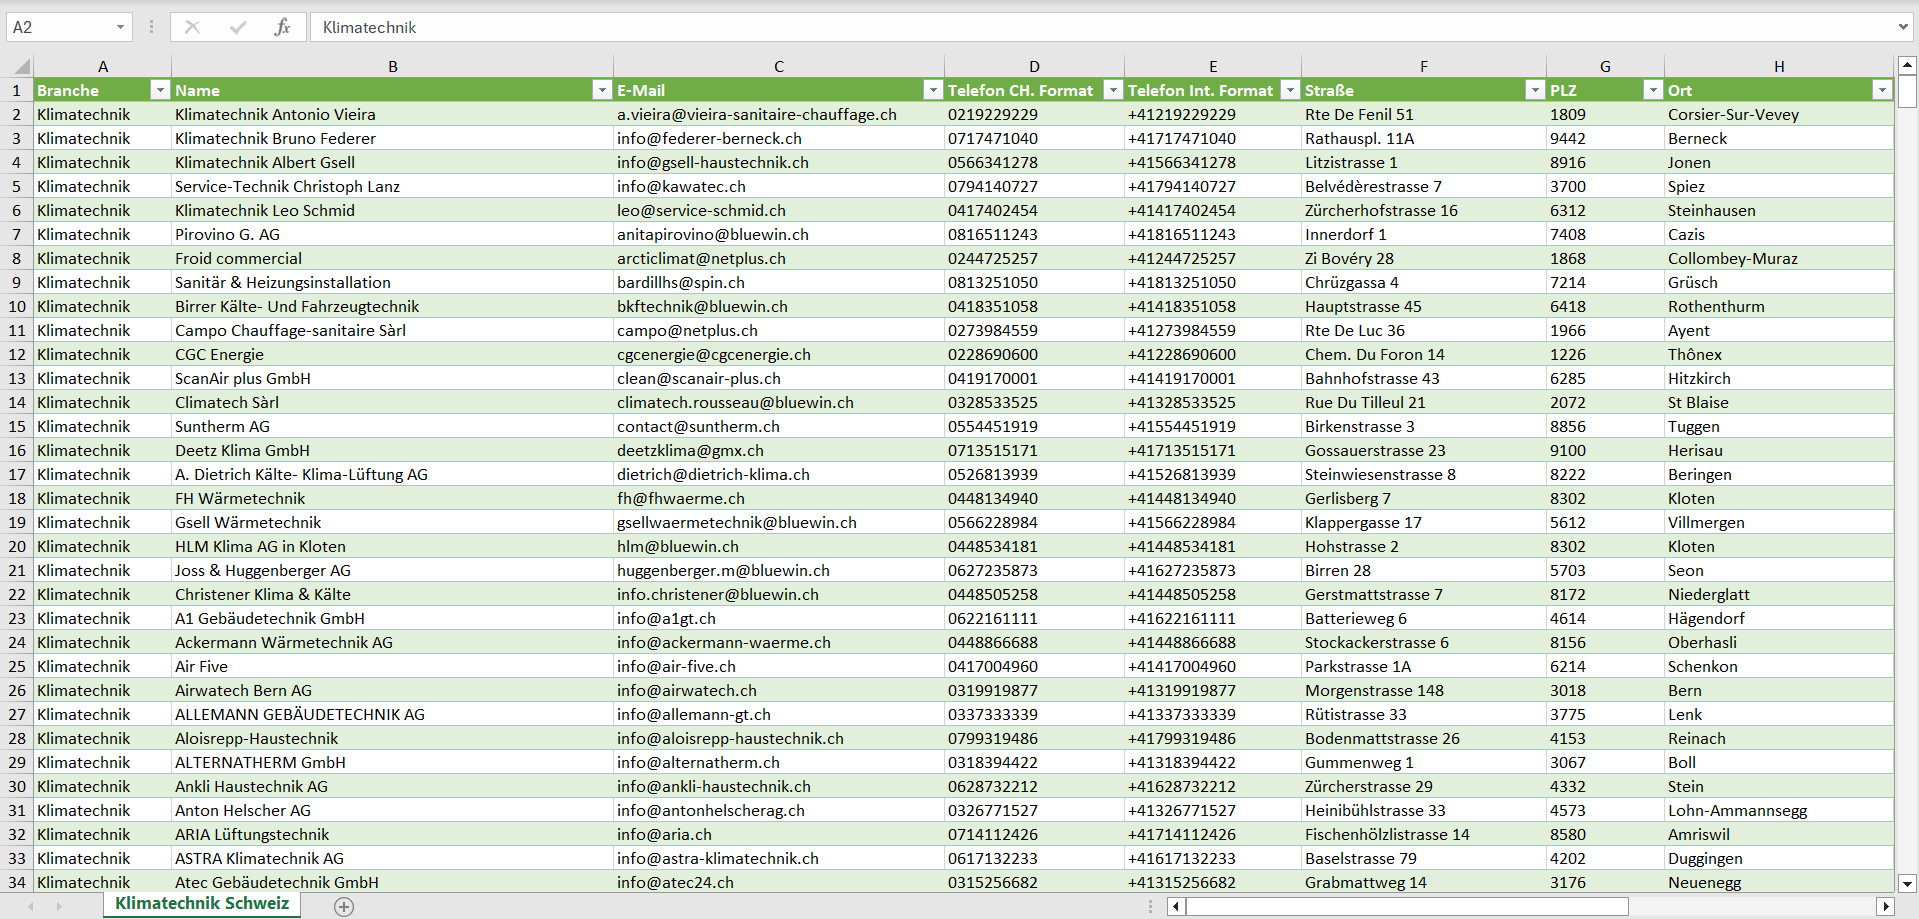1919x919 pixels.
Task: Select column D header
Action: [x=1034, y=66]
